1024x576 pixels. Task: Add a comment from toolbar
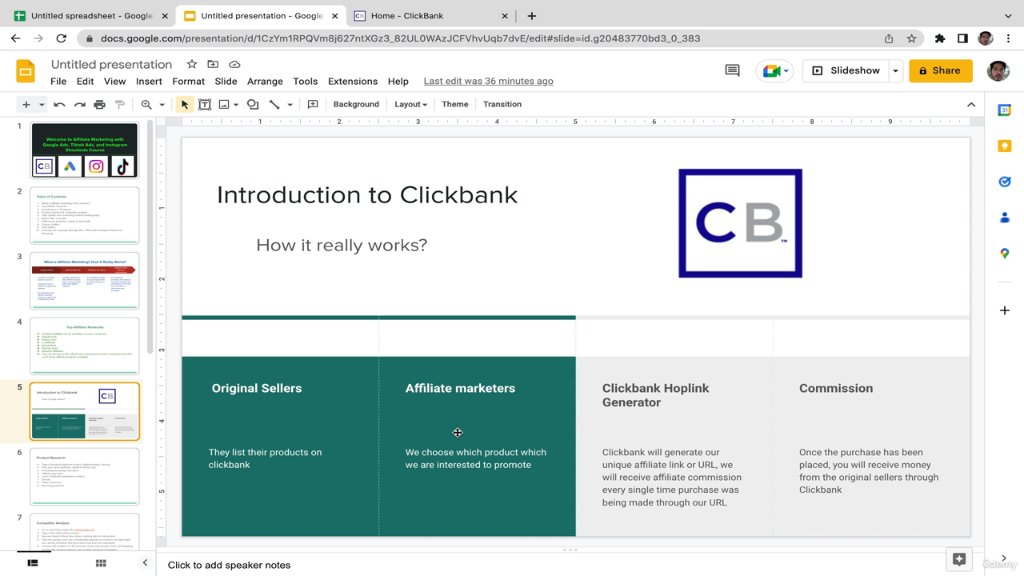313,104
